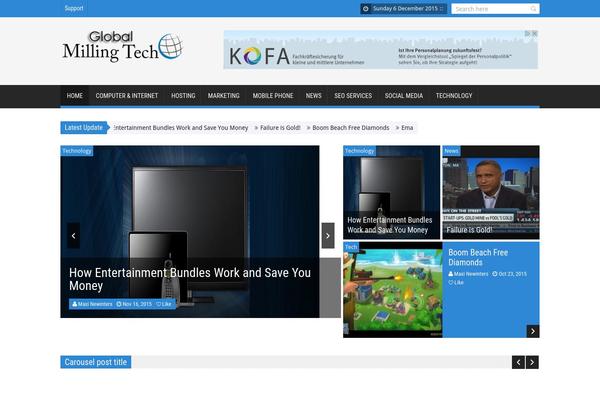Viewport: 600px width, 400px height.
Task: Click the clock icon beside the date
Action: point(365,9)
